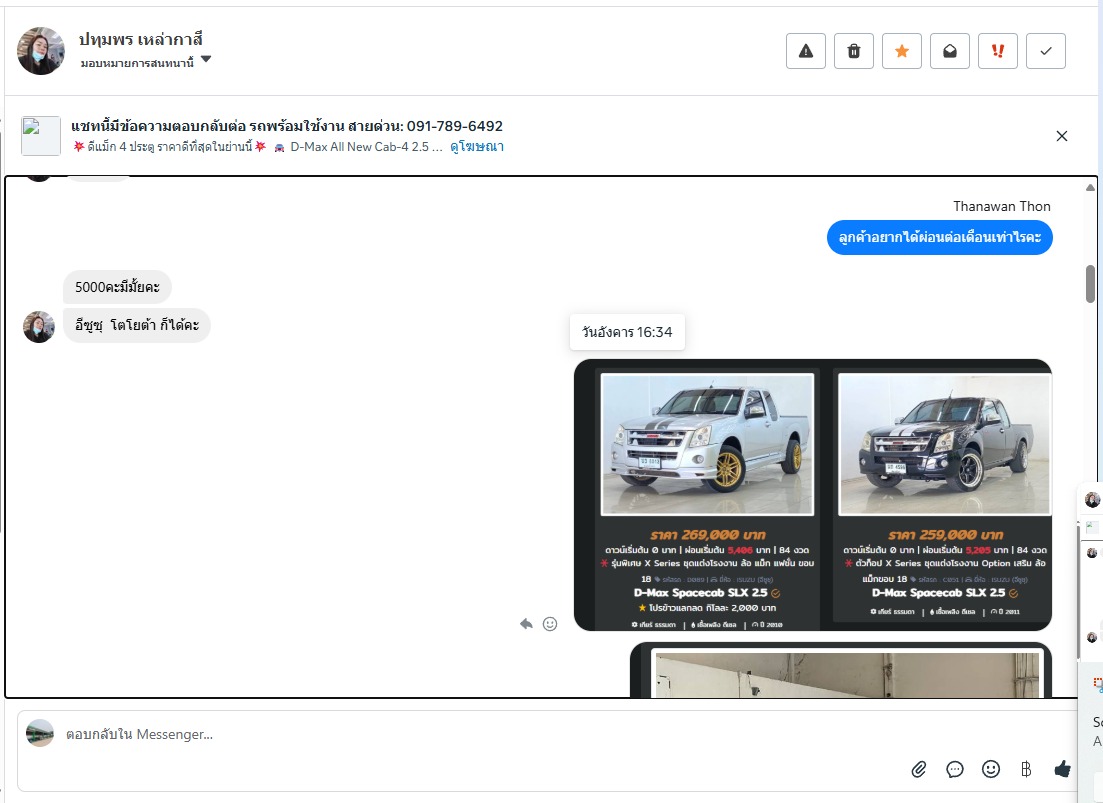Viewport: 1103px width, 803px height.
Task: Click the chat scrollbar thumb
Action: 1090,283
